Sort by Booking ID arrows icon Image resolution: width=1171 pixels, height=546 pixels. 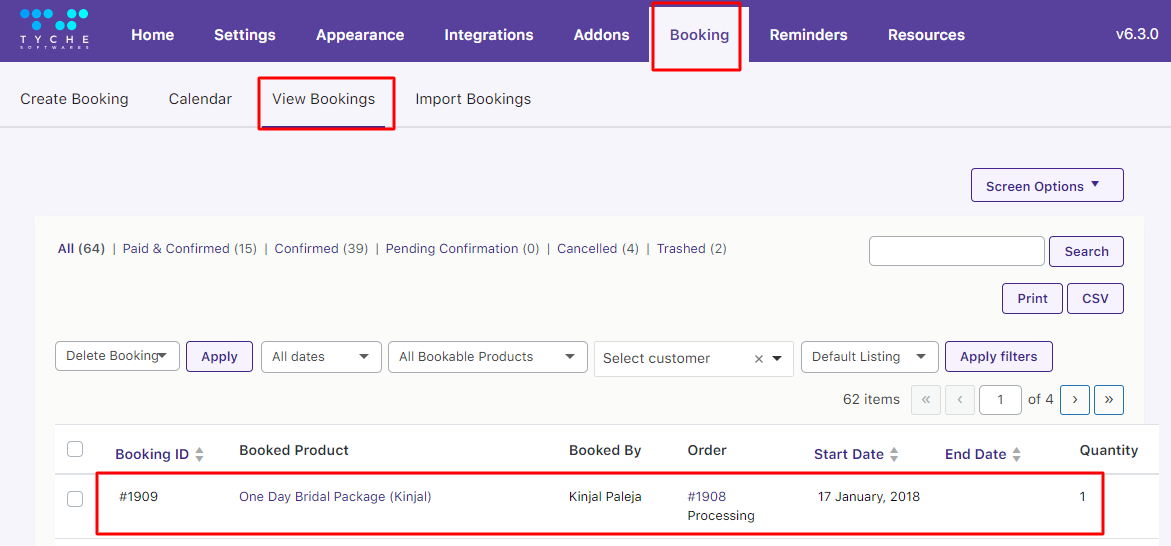199,455
